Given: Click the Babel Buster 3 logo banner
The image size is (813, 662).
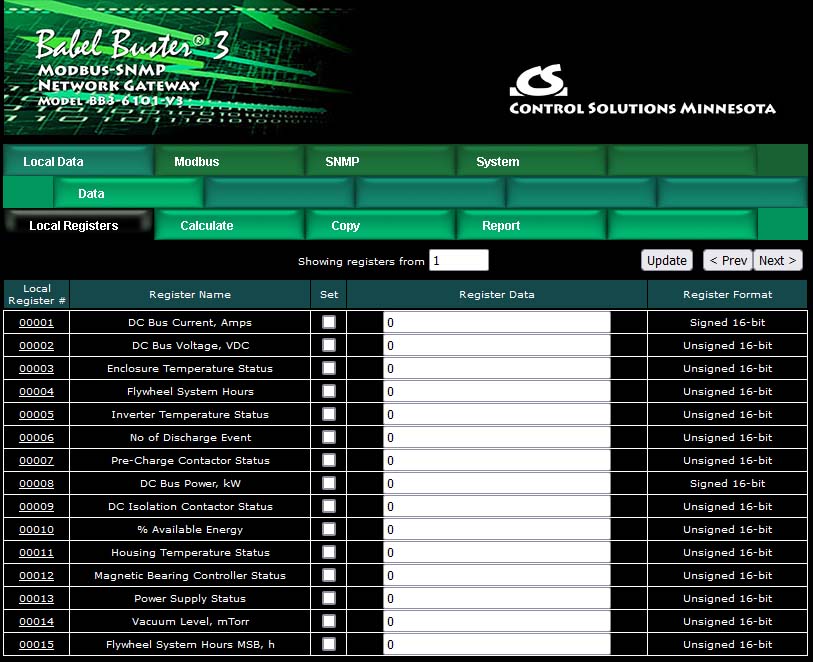Looking at the screenshot, I should pos(178,69).
